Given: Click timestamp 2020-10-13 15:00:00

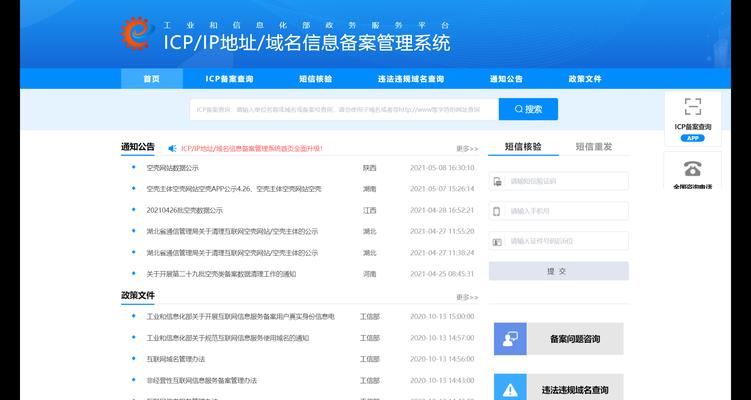Looking at the screenshot, I should [442, 317].
